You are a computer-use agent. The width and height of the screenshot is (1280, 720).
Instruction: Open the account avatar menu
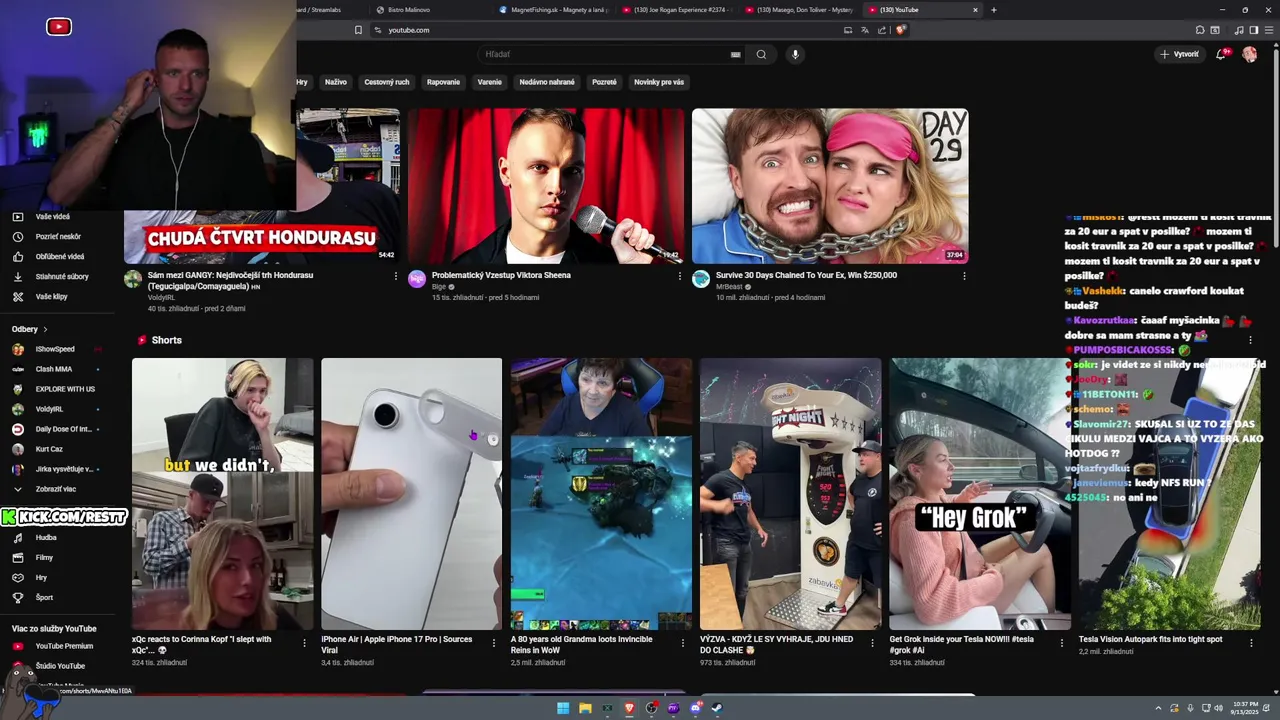(1249, 54)
